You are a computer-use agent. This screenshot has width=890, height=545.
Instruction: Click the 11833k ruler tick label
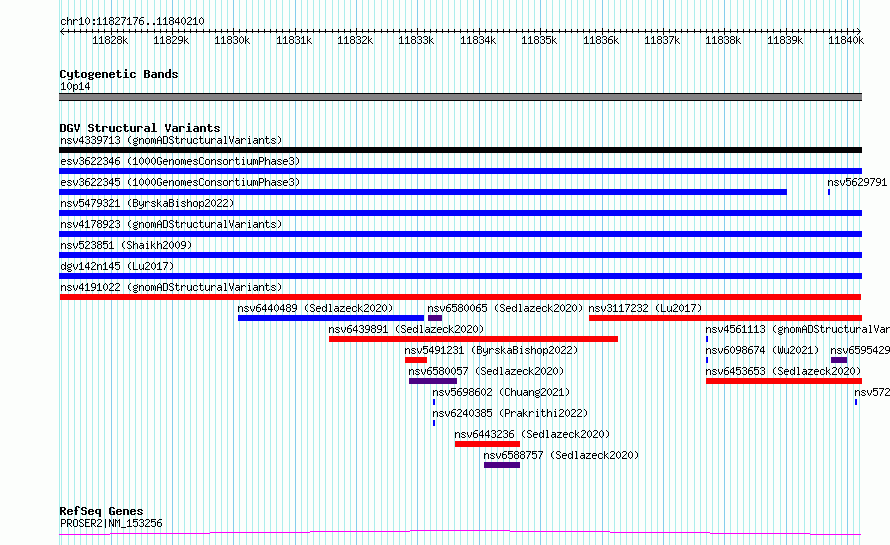(416, 40)
